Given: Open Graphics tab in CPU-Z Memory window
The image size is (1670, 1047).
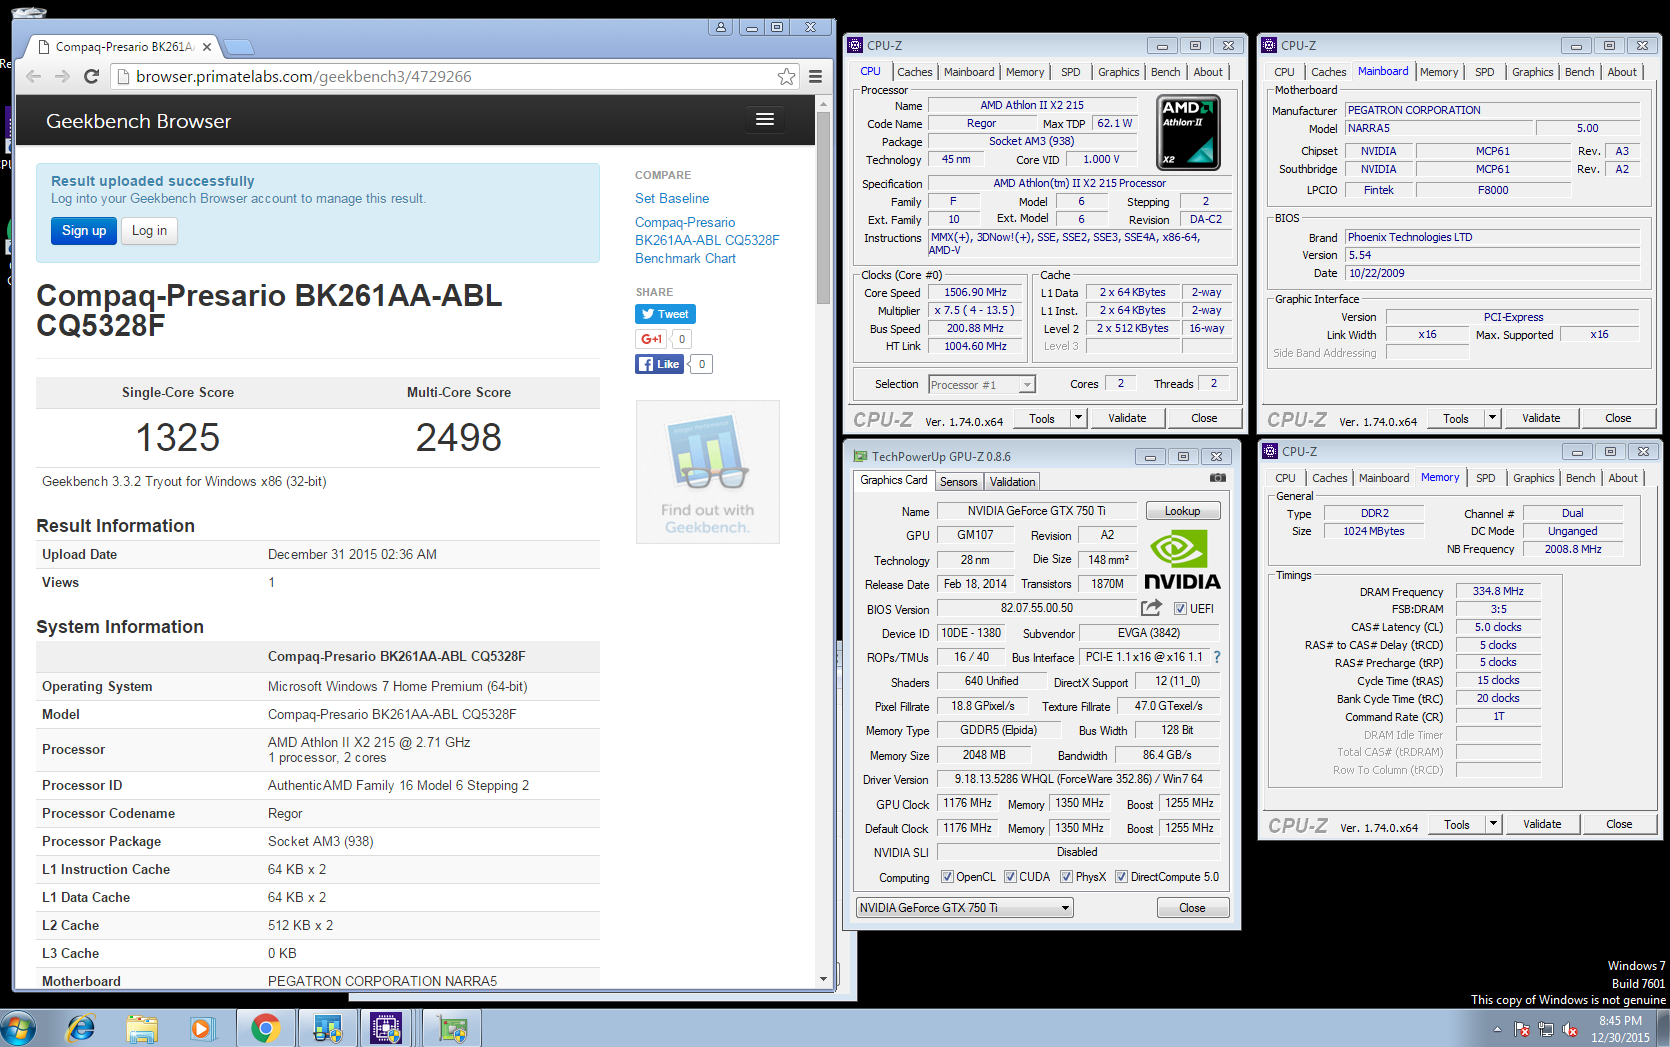Looking at the screenshot, I should coord(1533,478).
